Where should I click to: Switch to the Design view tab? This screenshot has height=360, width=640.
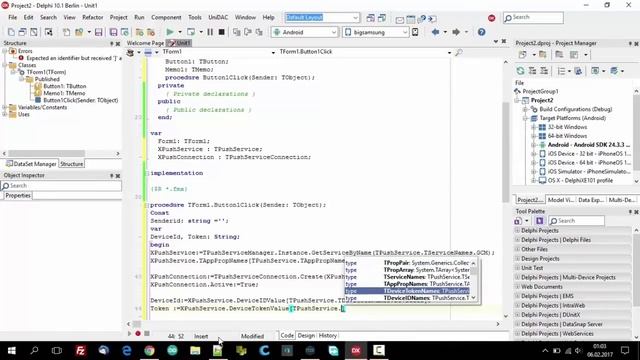click(306, 336)
